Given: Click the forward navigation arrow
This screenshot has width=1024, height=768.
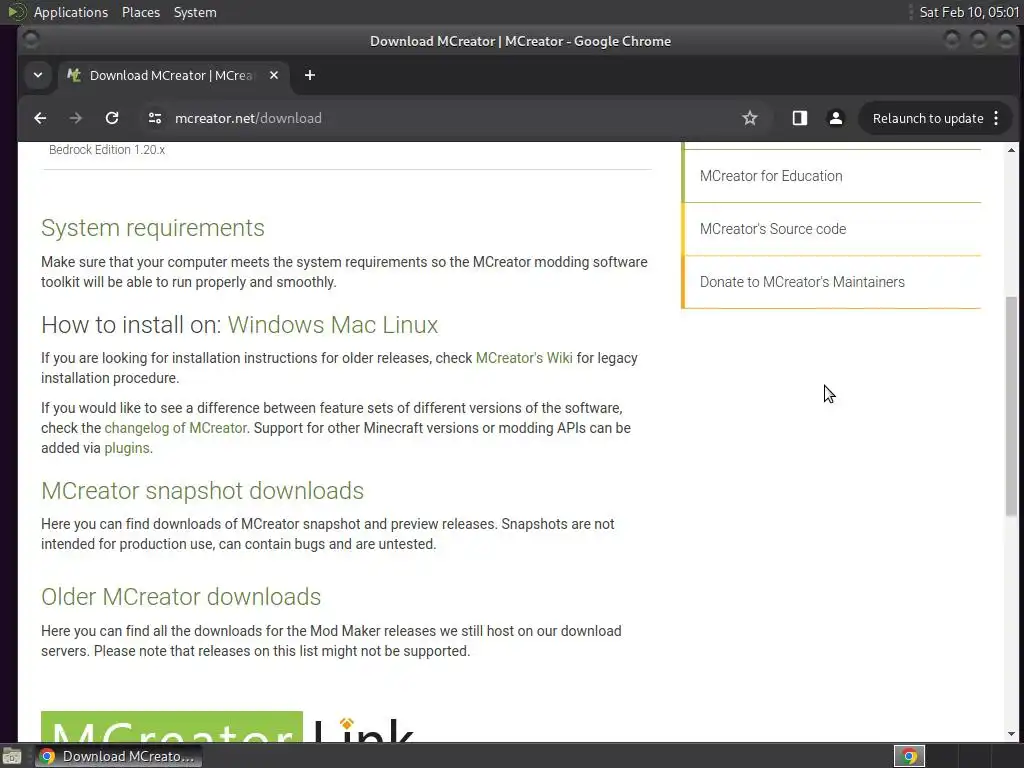Looking at the screenshot, I should pyautogui.click(x=76, y=118).
